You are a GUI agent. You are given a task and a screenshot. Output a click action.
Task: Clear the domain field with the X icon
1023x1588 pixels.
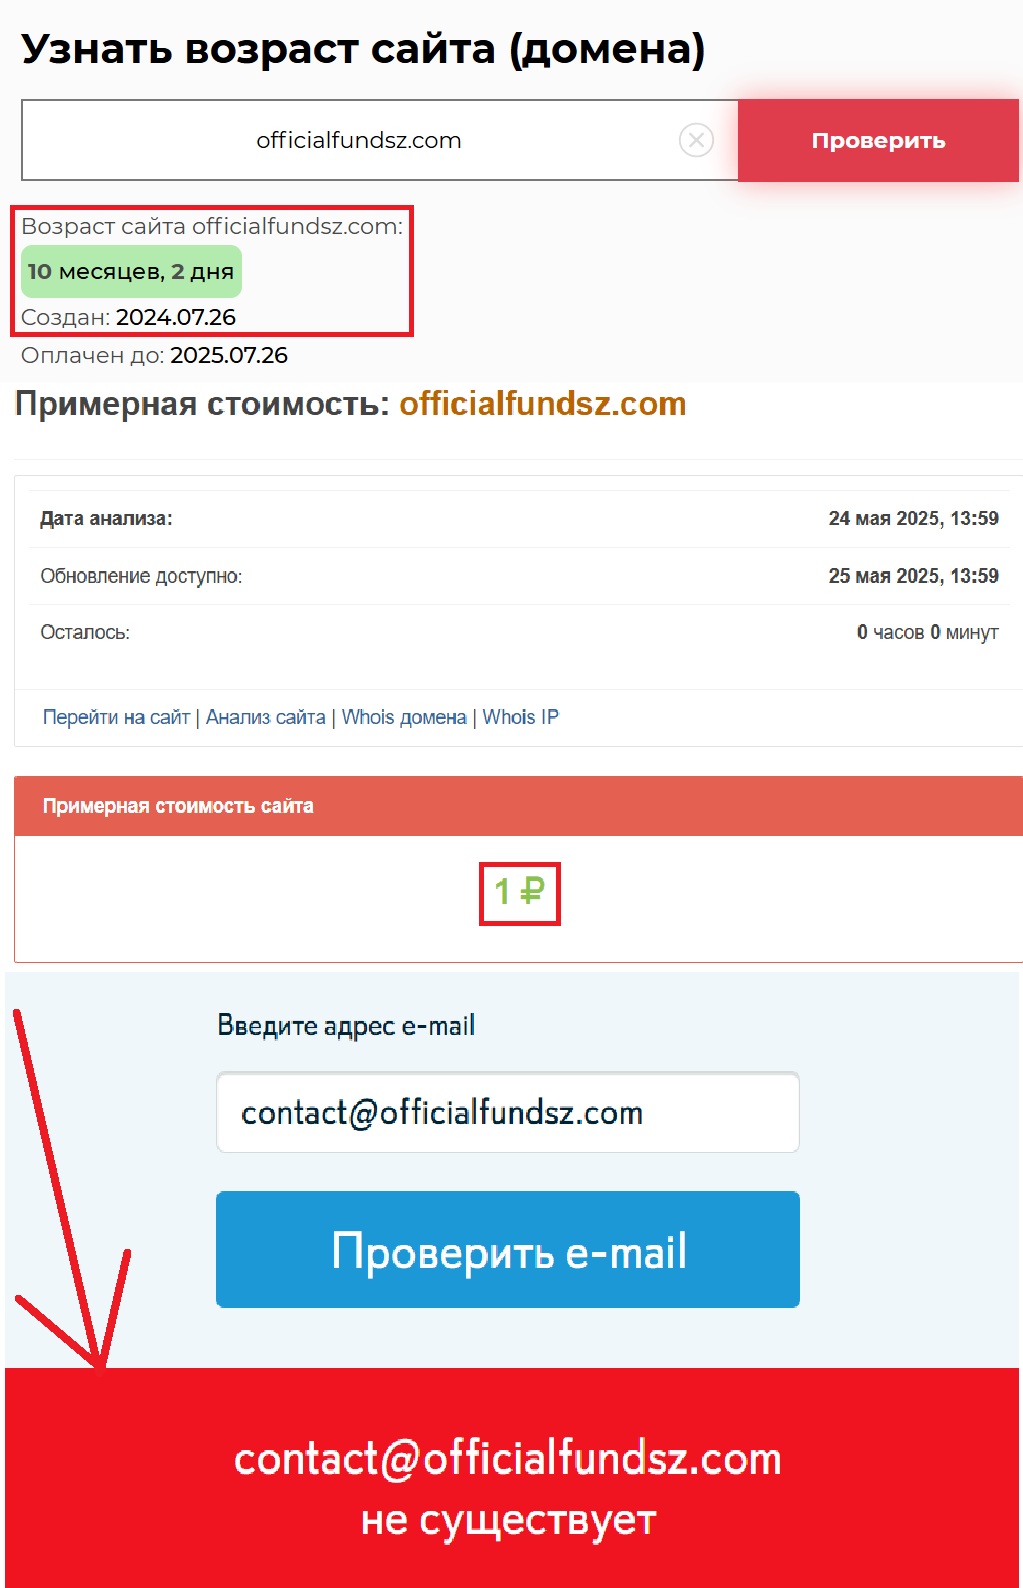(x=696, y=140)
